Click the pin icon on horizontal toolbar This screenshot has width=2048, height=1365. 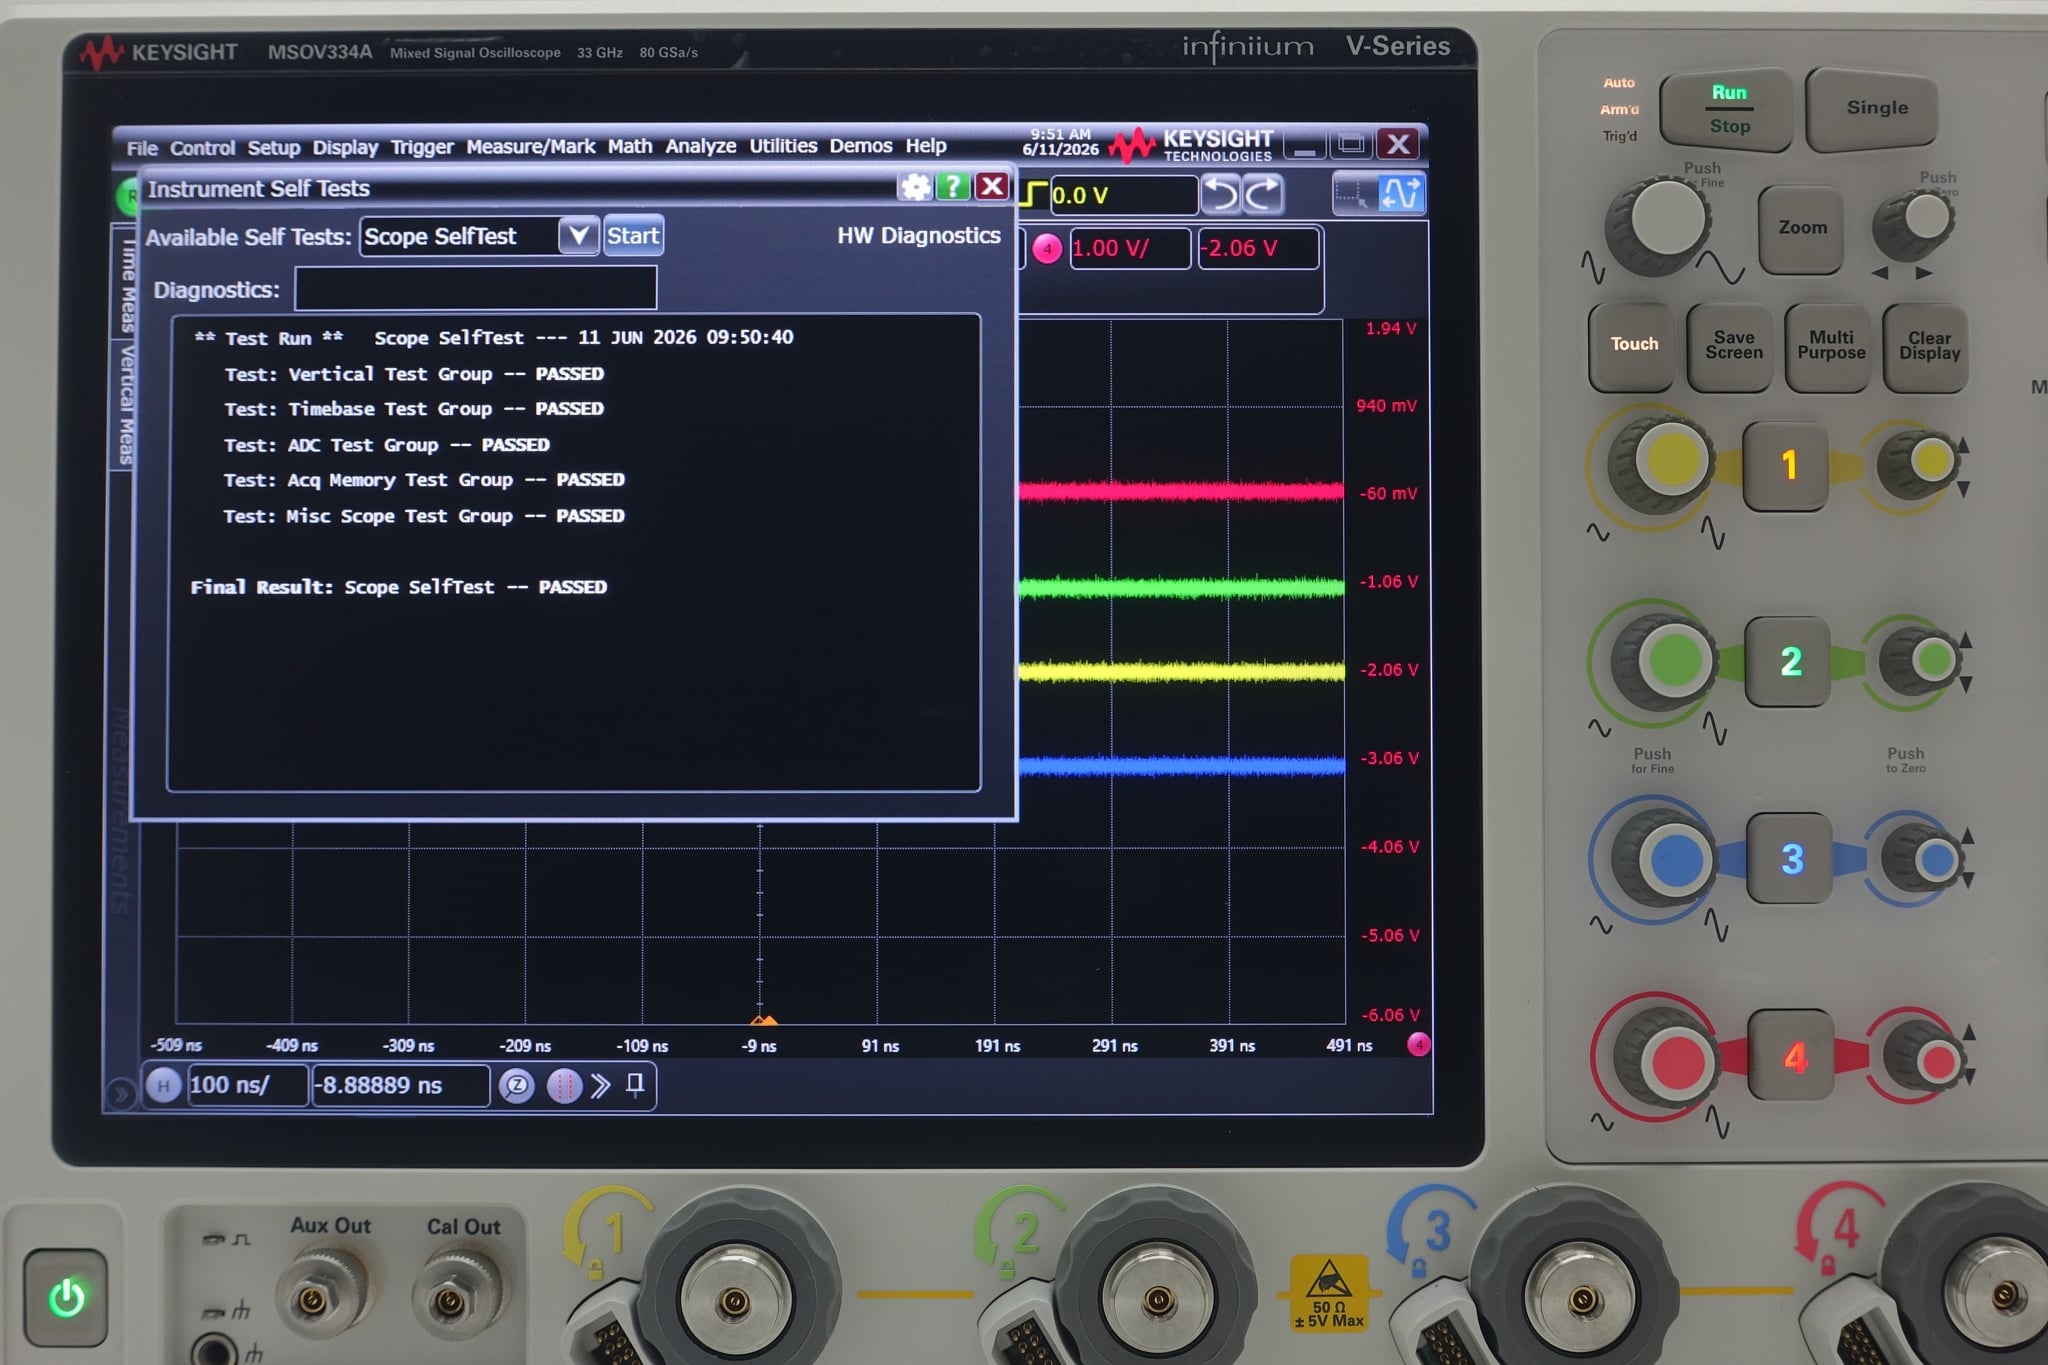635,1085
